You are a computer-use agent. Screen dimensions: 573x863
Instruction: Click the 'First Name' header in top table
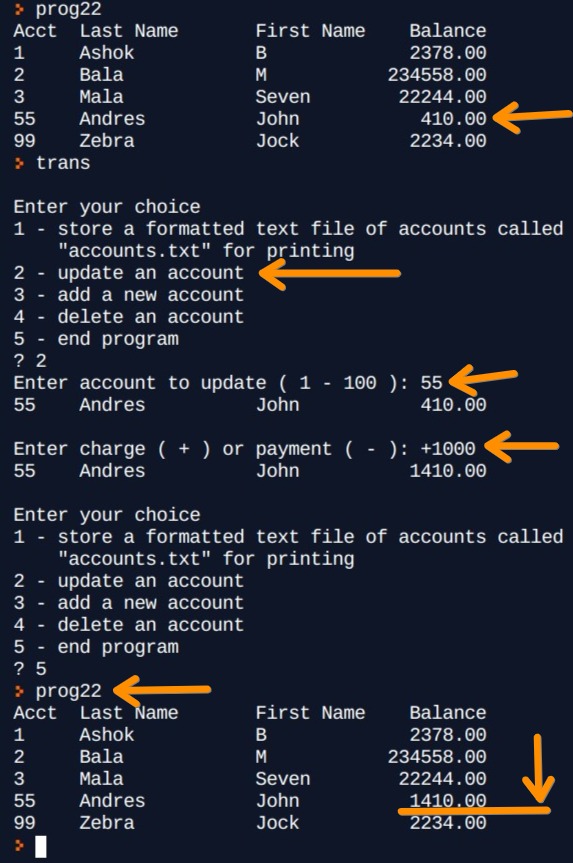click(310, 31)
